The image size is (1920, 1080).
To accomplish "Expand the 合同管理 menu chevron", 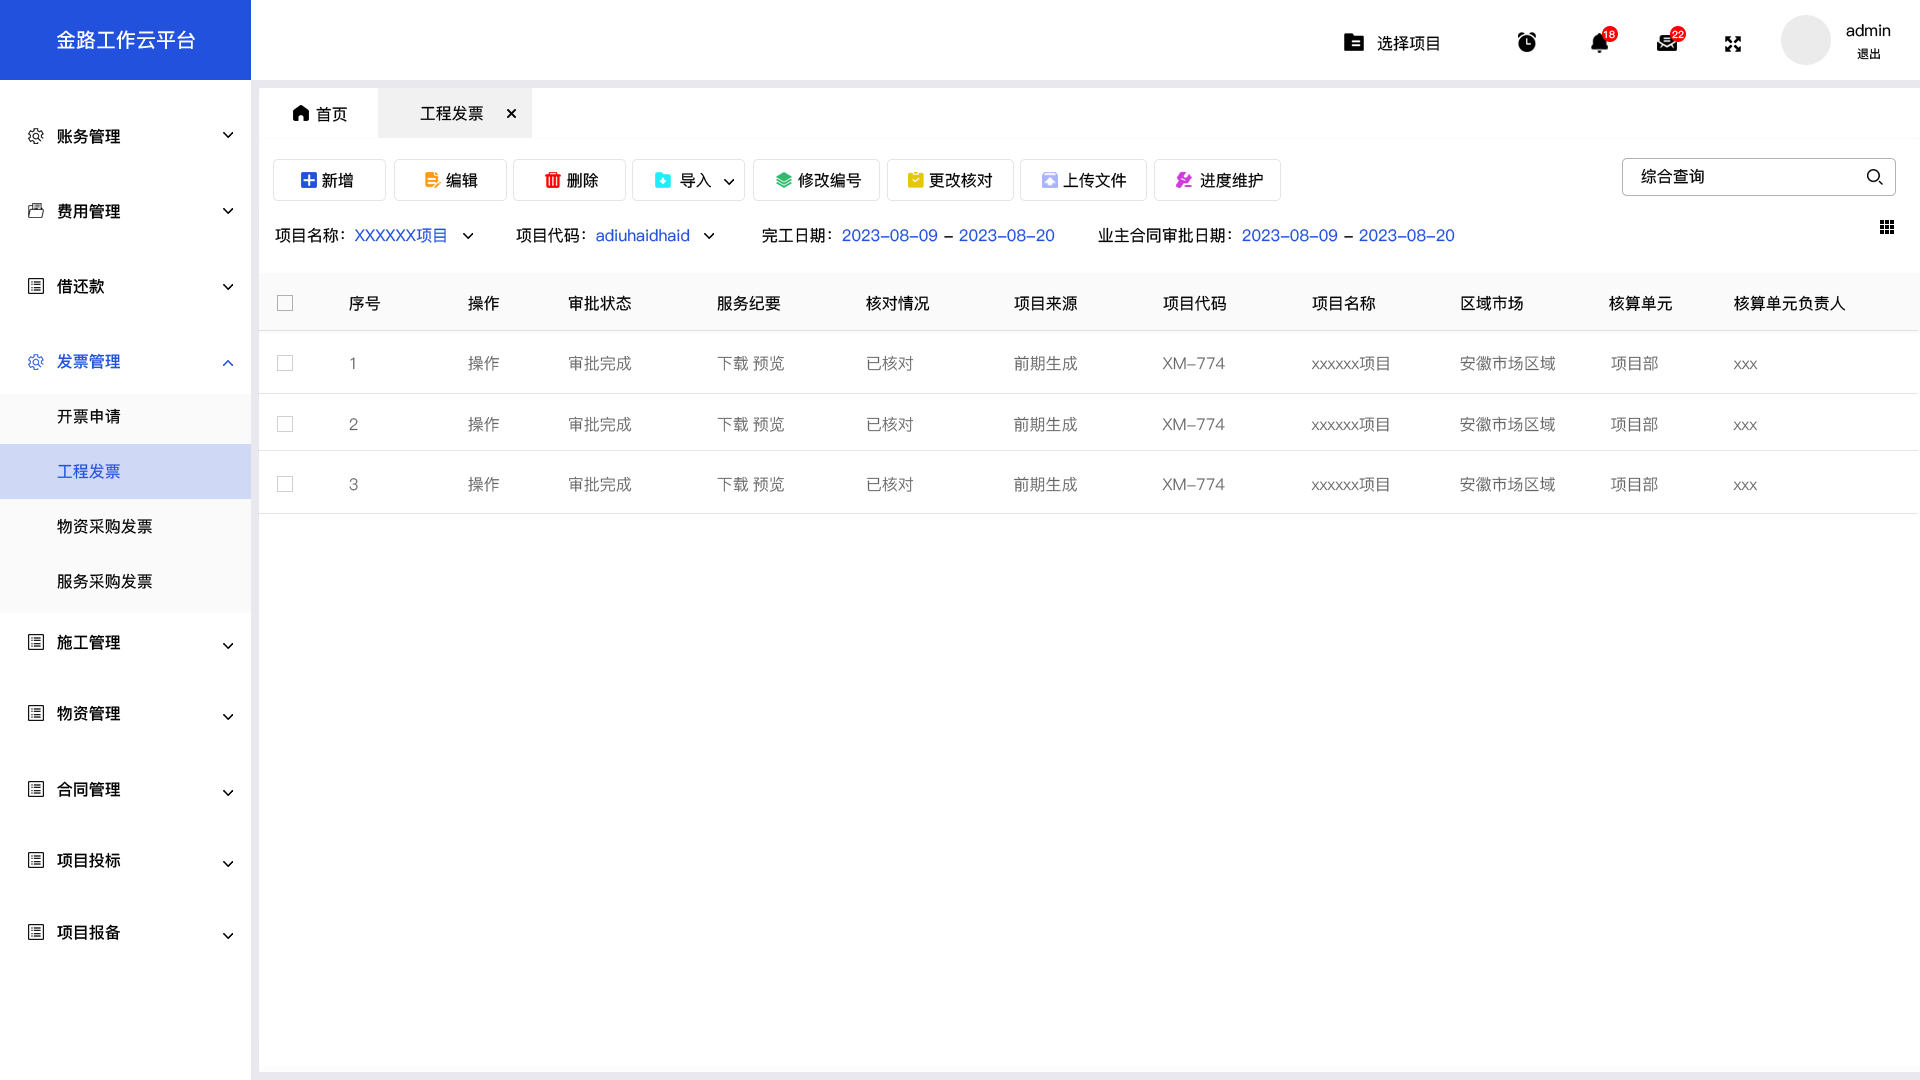I will [228, 793].
